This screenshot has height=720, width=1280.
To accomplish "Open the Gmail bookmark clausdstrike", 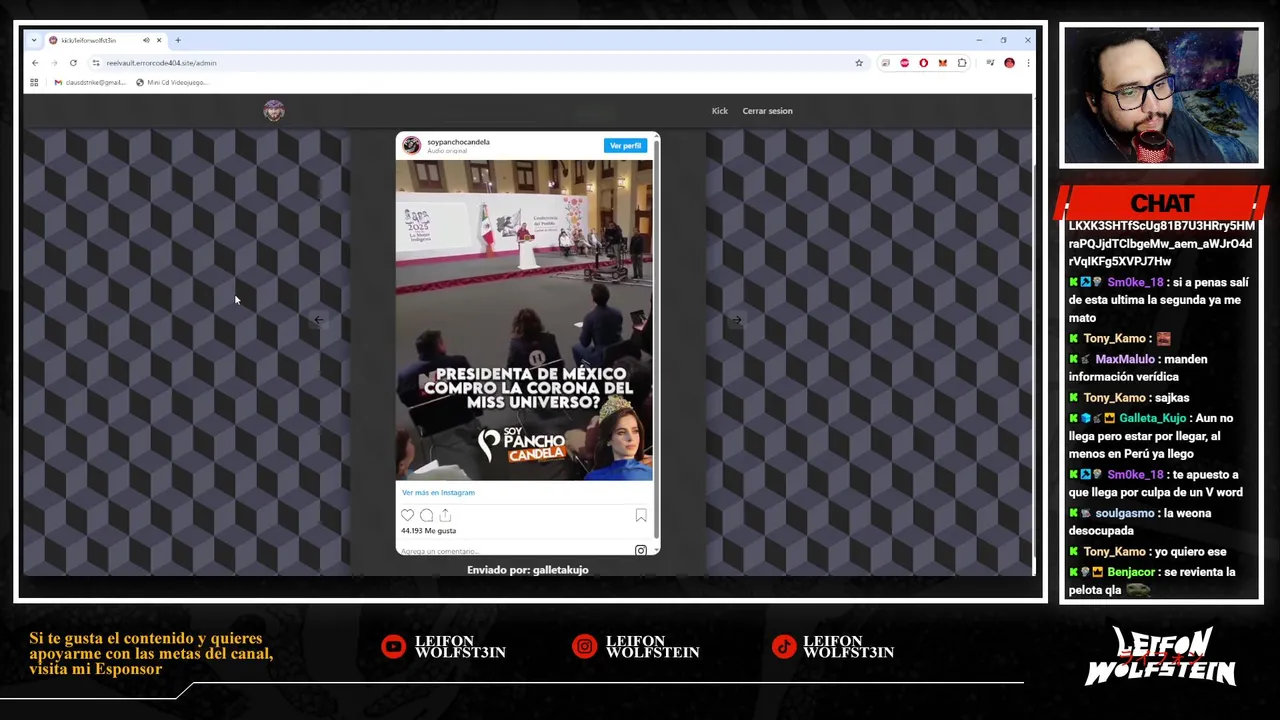I will pos(90,82).
